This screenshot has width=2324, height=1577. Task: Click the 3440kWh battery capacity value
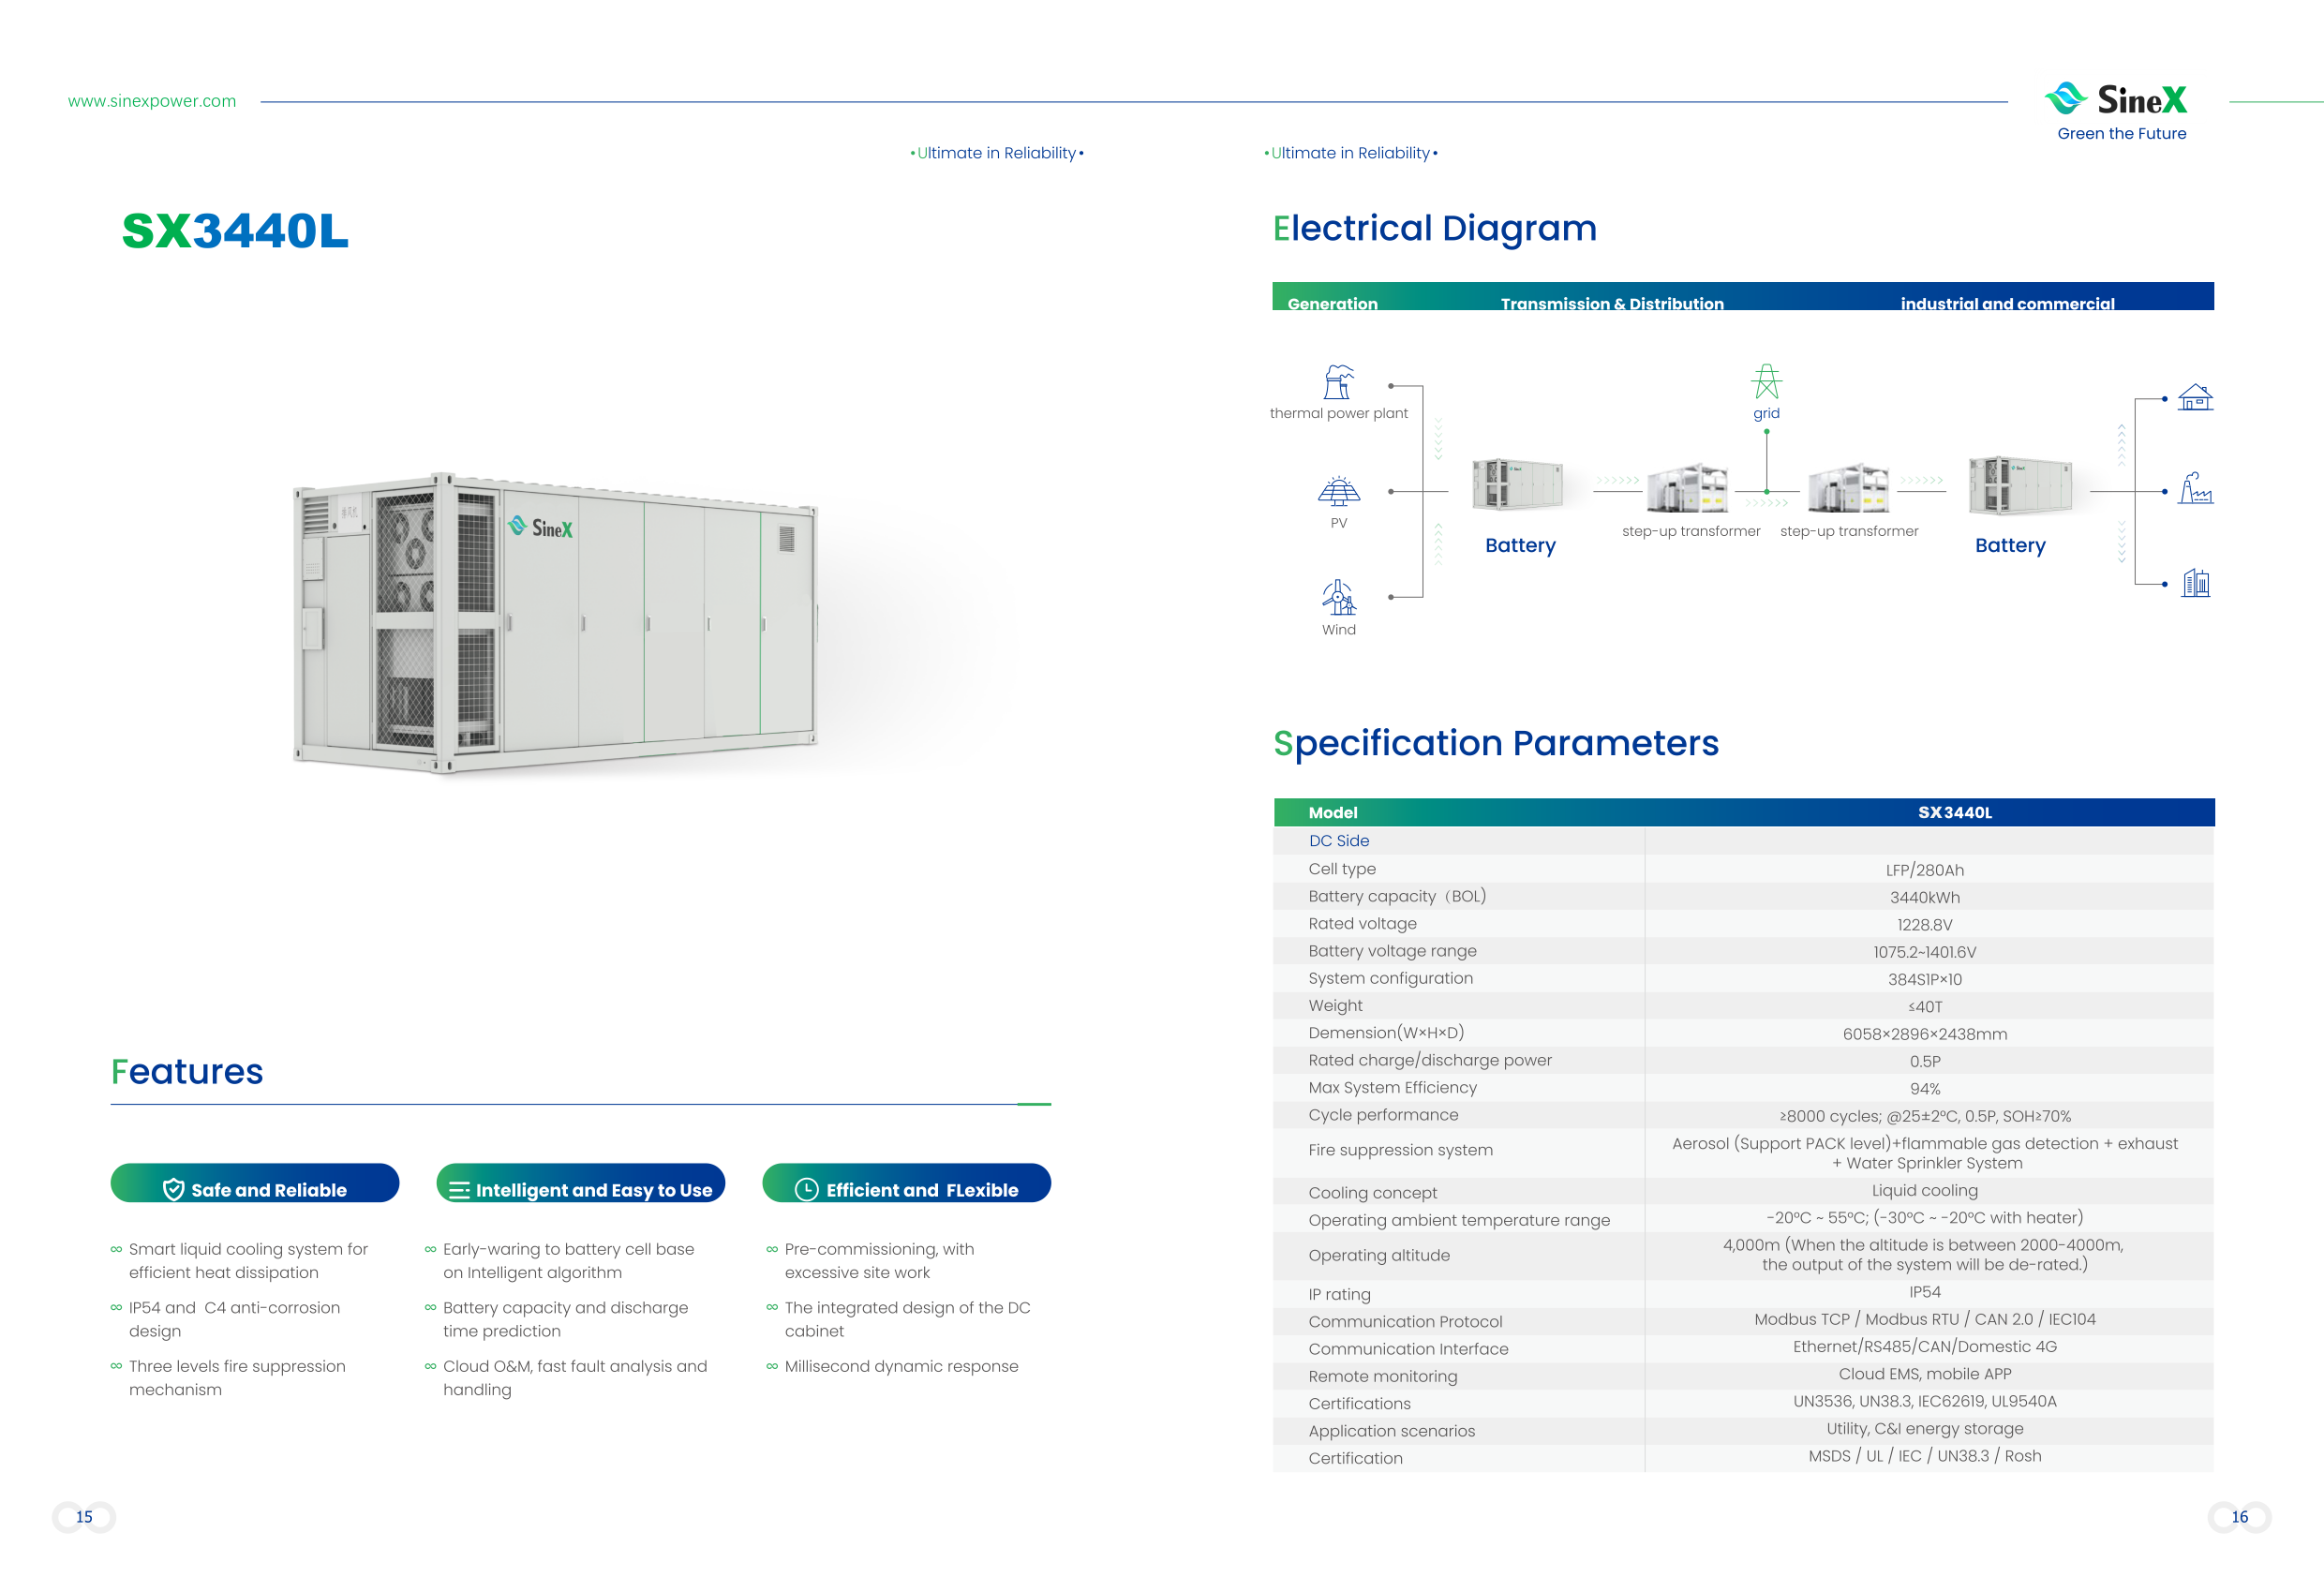tap(1924, 898)
